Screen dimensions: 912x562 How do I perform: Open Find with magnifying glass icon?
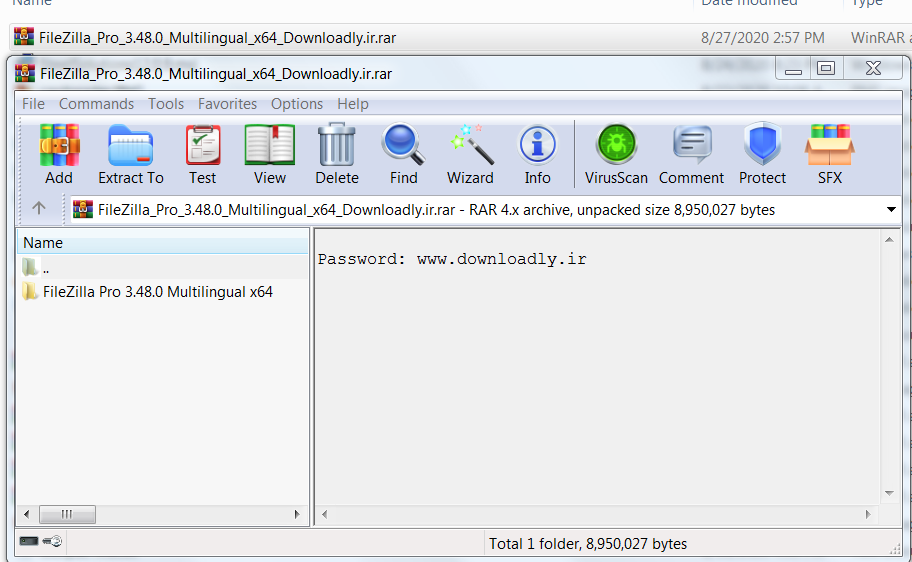click(x=403, y=145)
